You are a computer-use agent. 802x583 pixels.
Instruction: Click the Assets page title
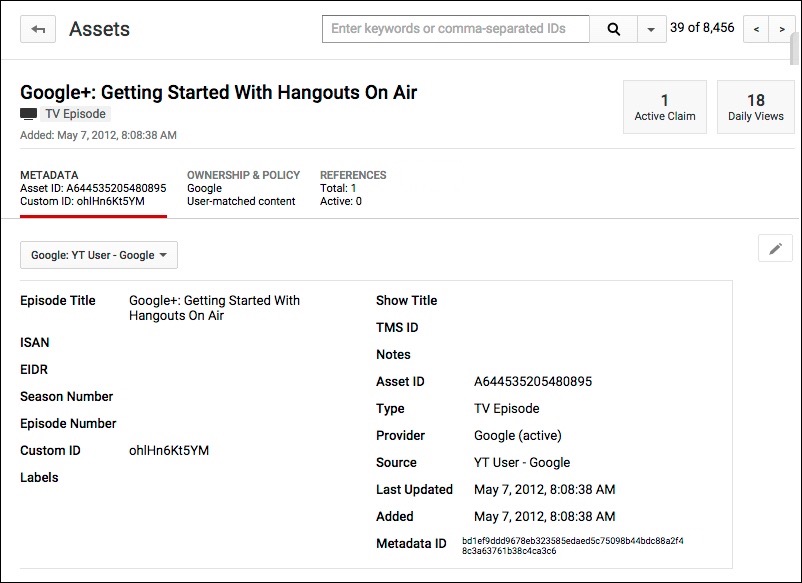point(99,29)
